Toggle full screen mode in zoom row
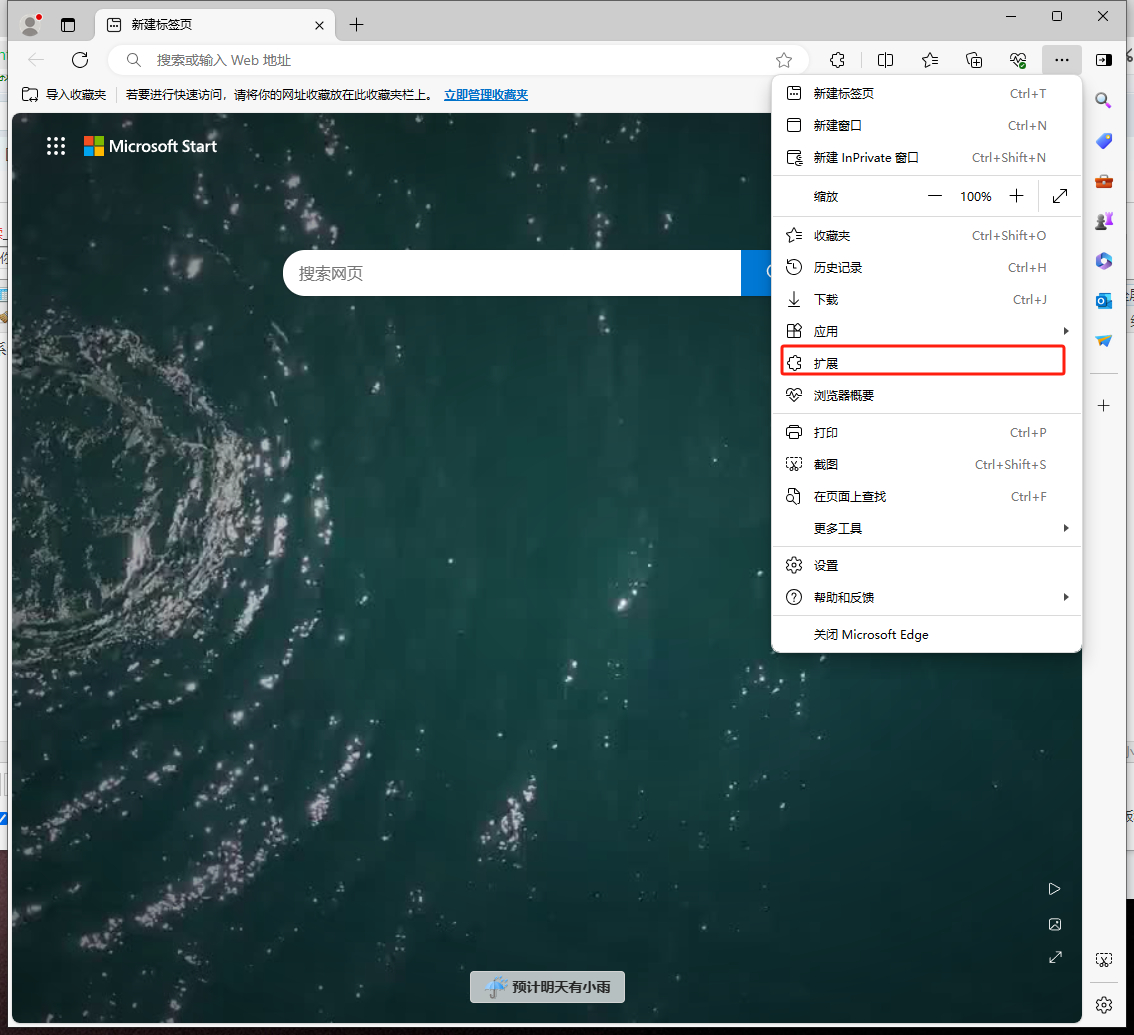The height and width of the screenshot is (1035, 1134). tap(1060, 196)
